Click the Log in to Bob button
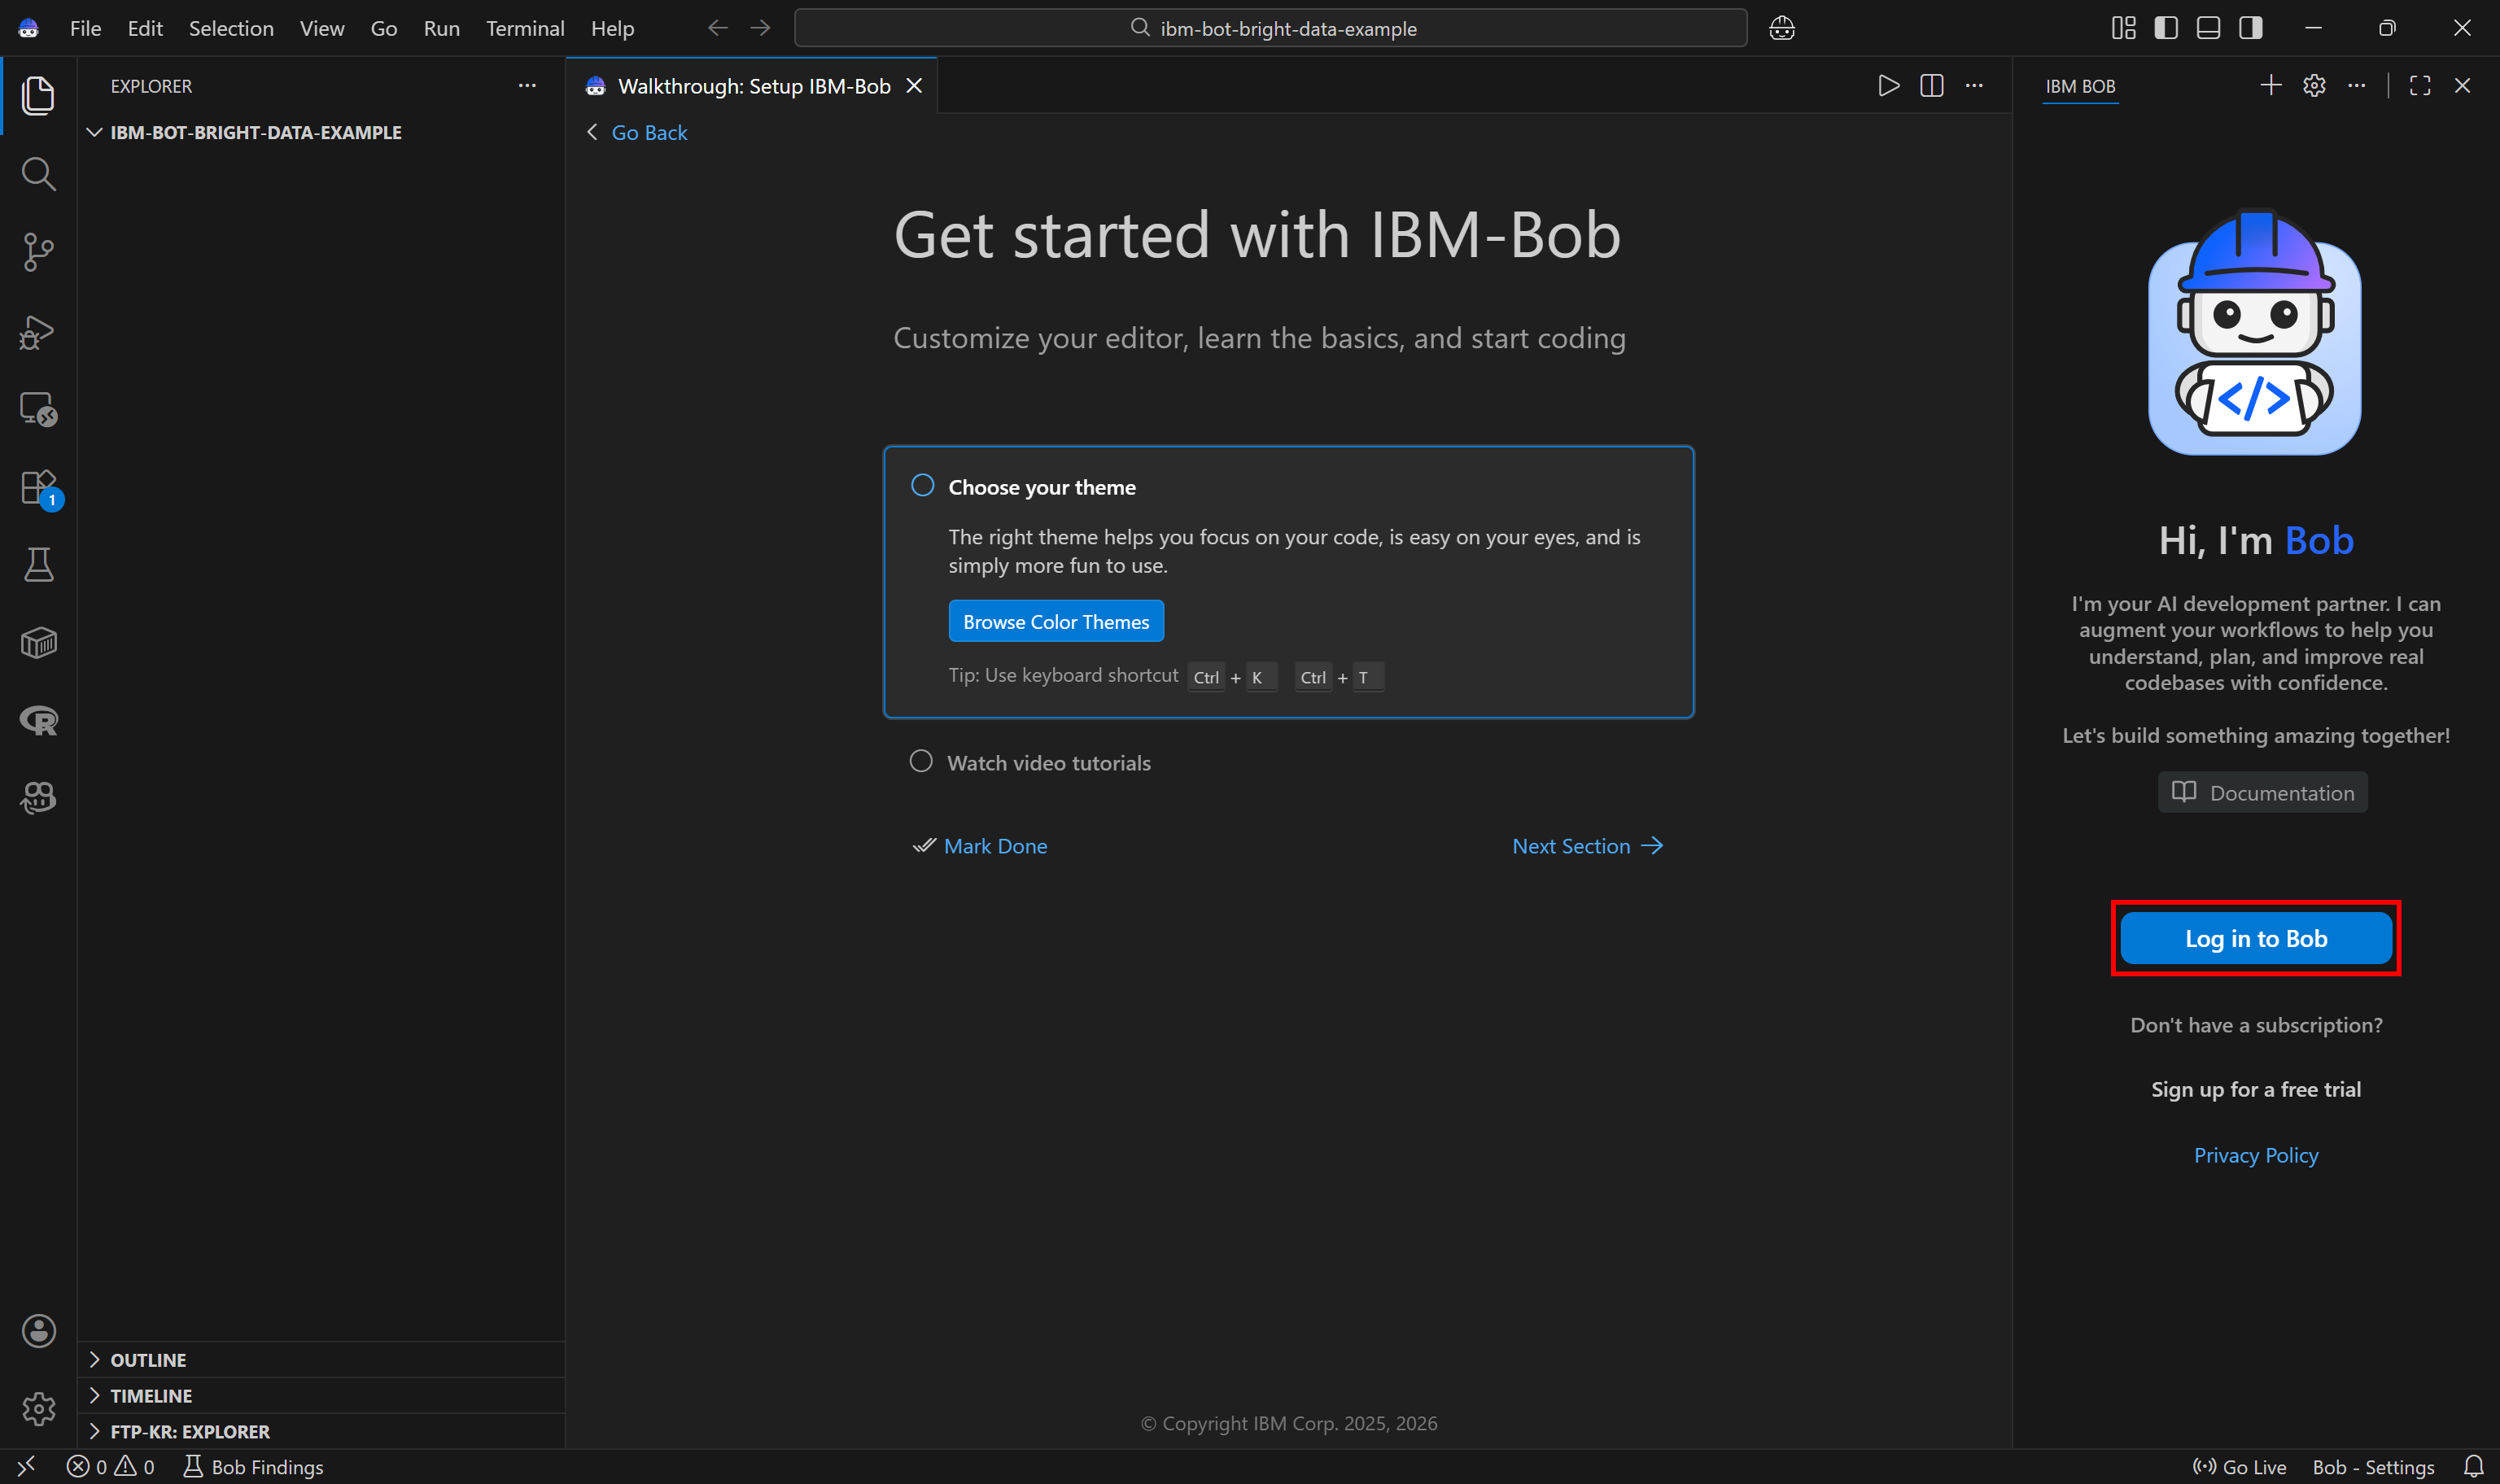This screenshot has height=1484, width=2500. (x=2256, y=938)
